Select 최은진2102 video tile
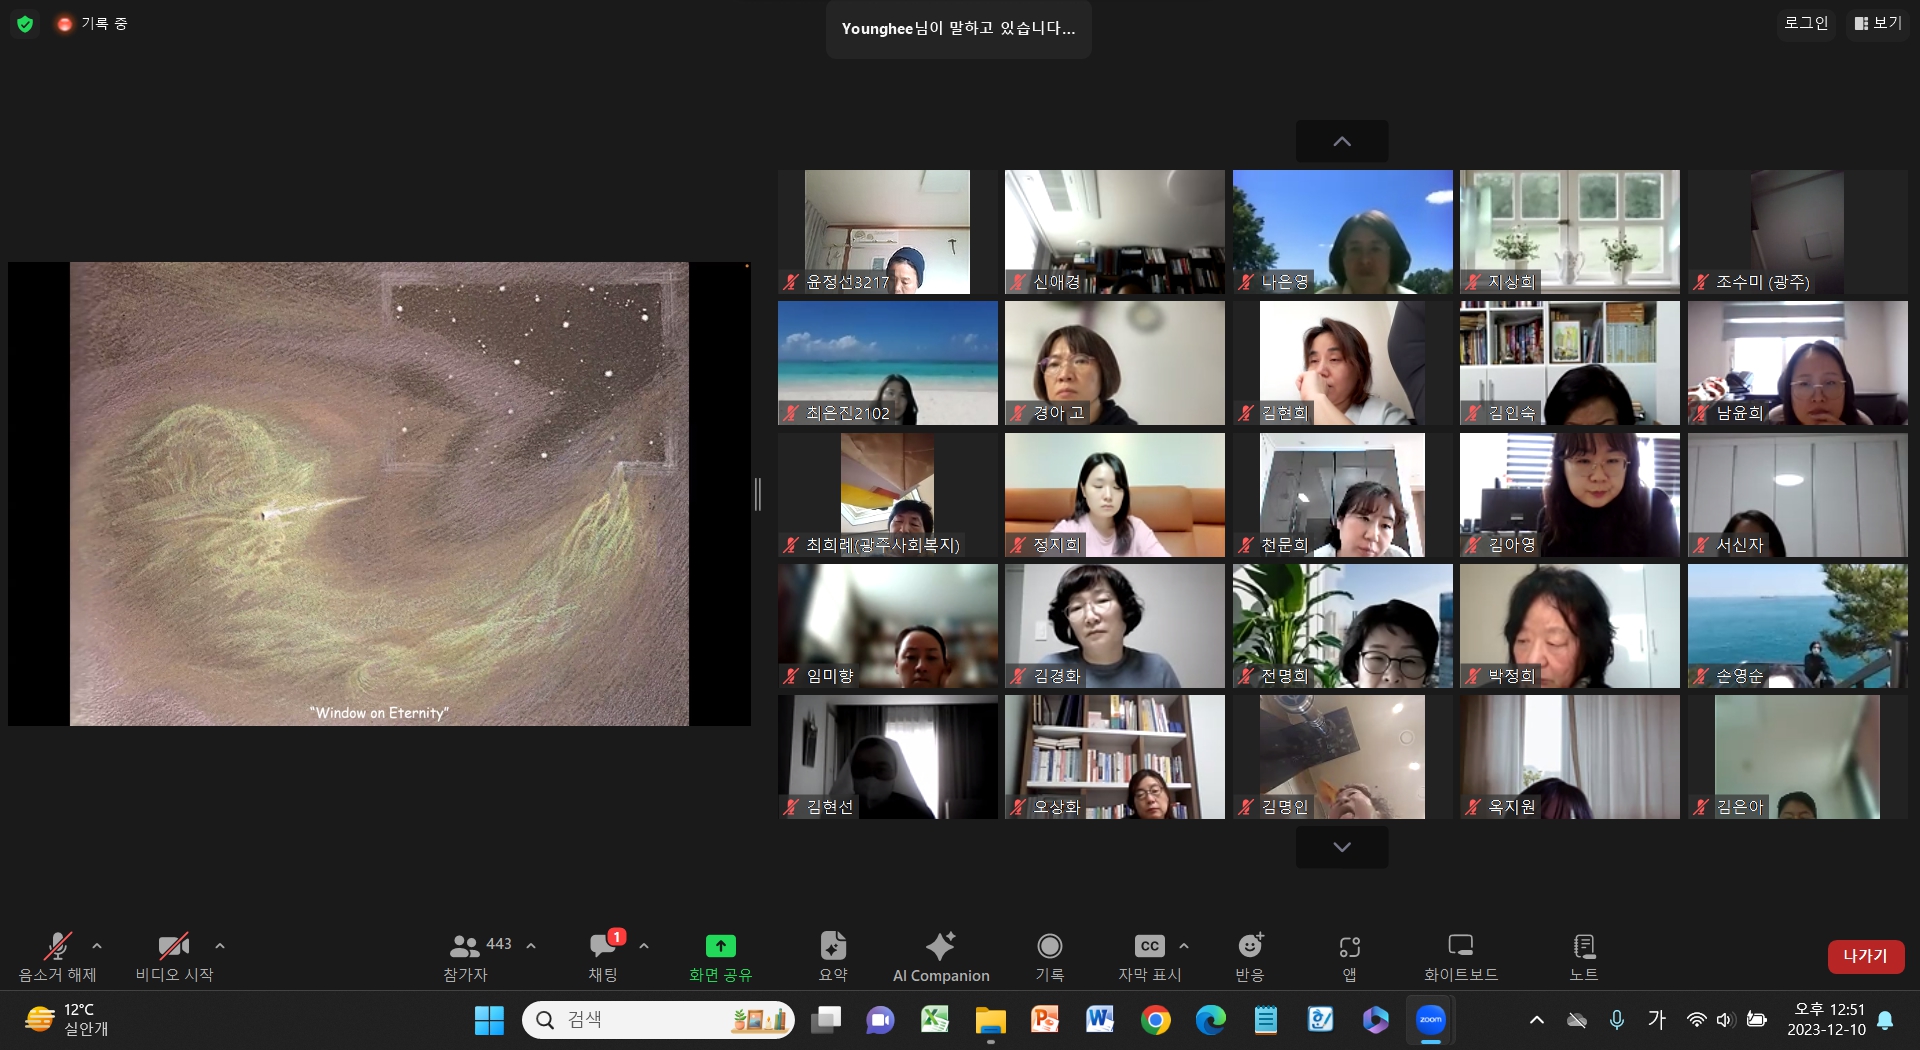 [x=888, y=363]
